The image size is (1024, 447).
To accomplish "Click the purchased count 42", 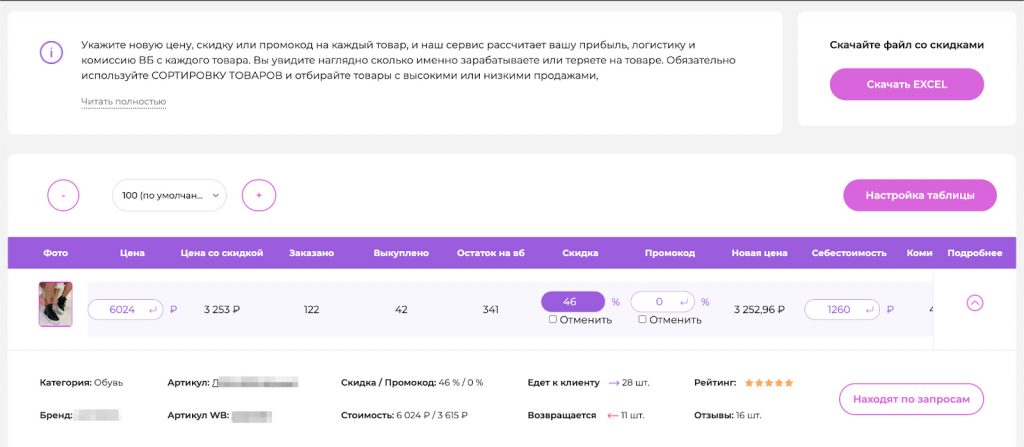I will point(401,310).
